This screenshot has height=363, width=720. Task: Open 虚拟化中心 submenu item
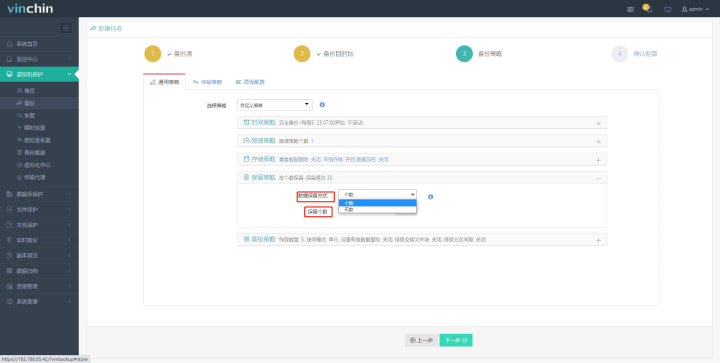(x=37, y=165)
